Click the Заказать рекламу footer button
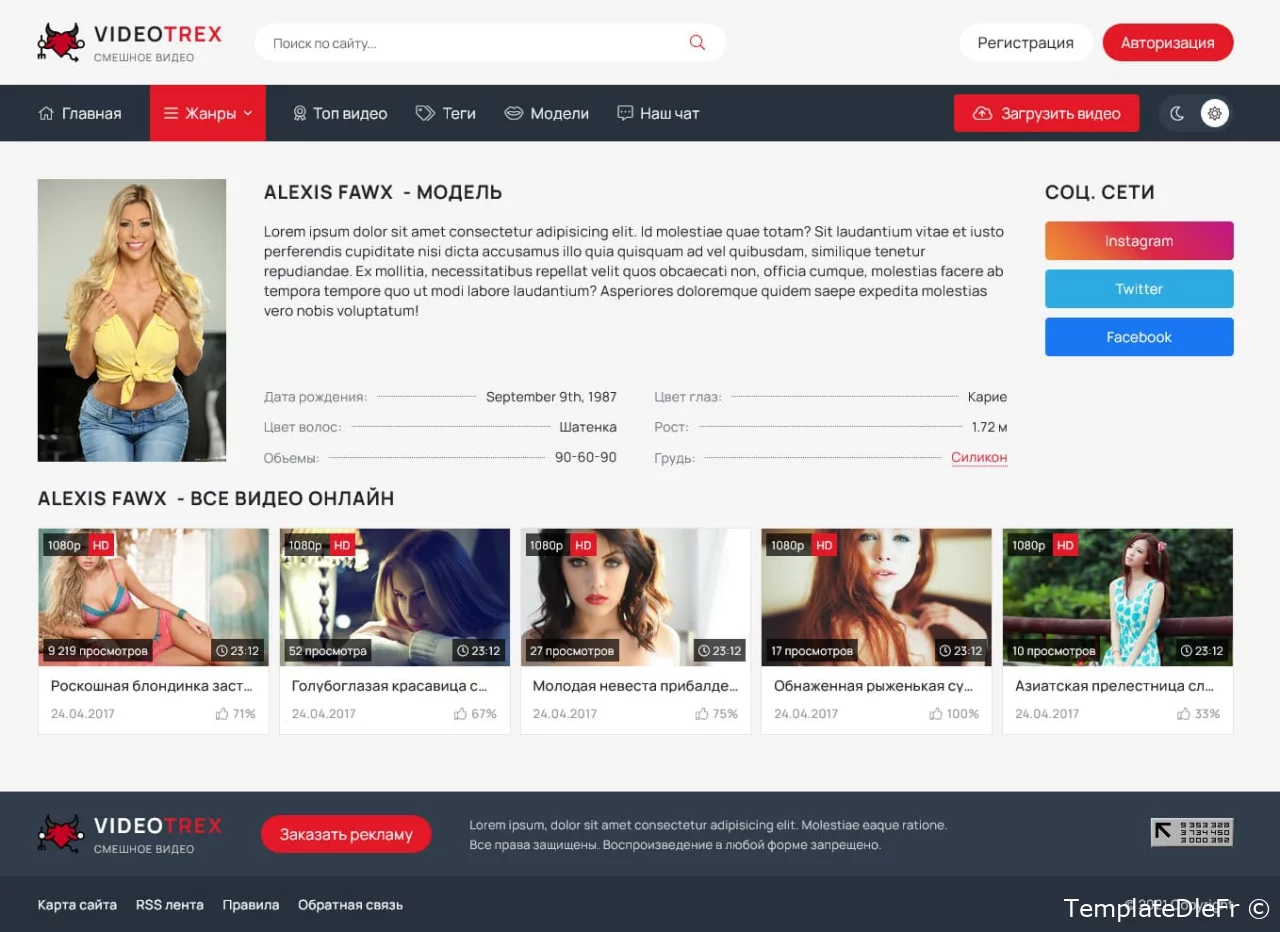 point(346,834)
